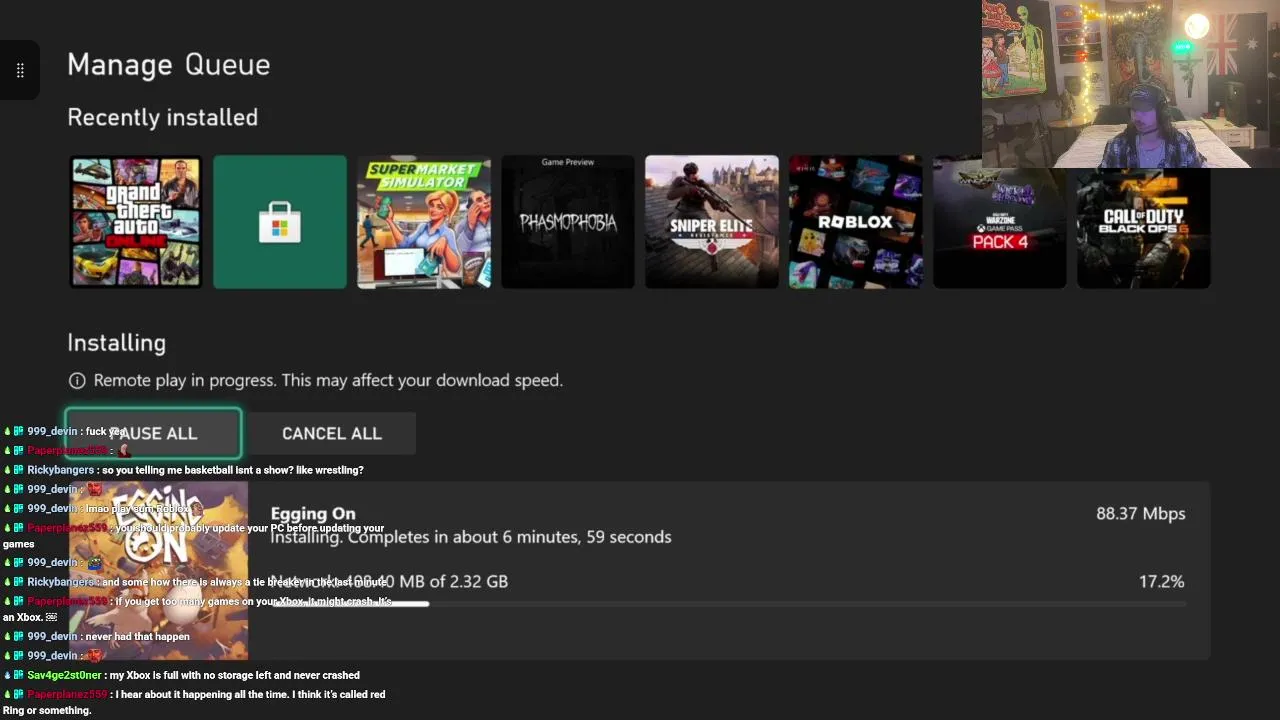Open the Microsoft Store tile
Viewport: 1280px width, 720px height.
(280, 222)
